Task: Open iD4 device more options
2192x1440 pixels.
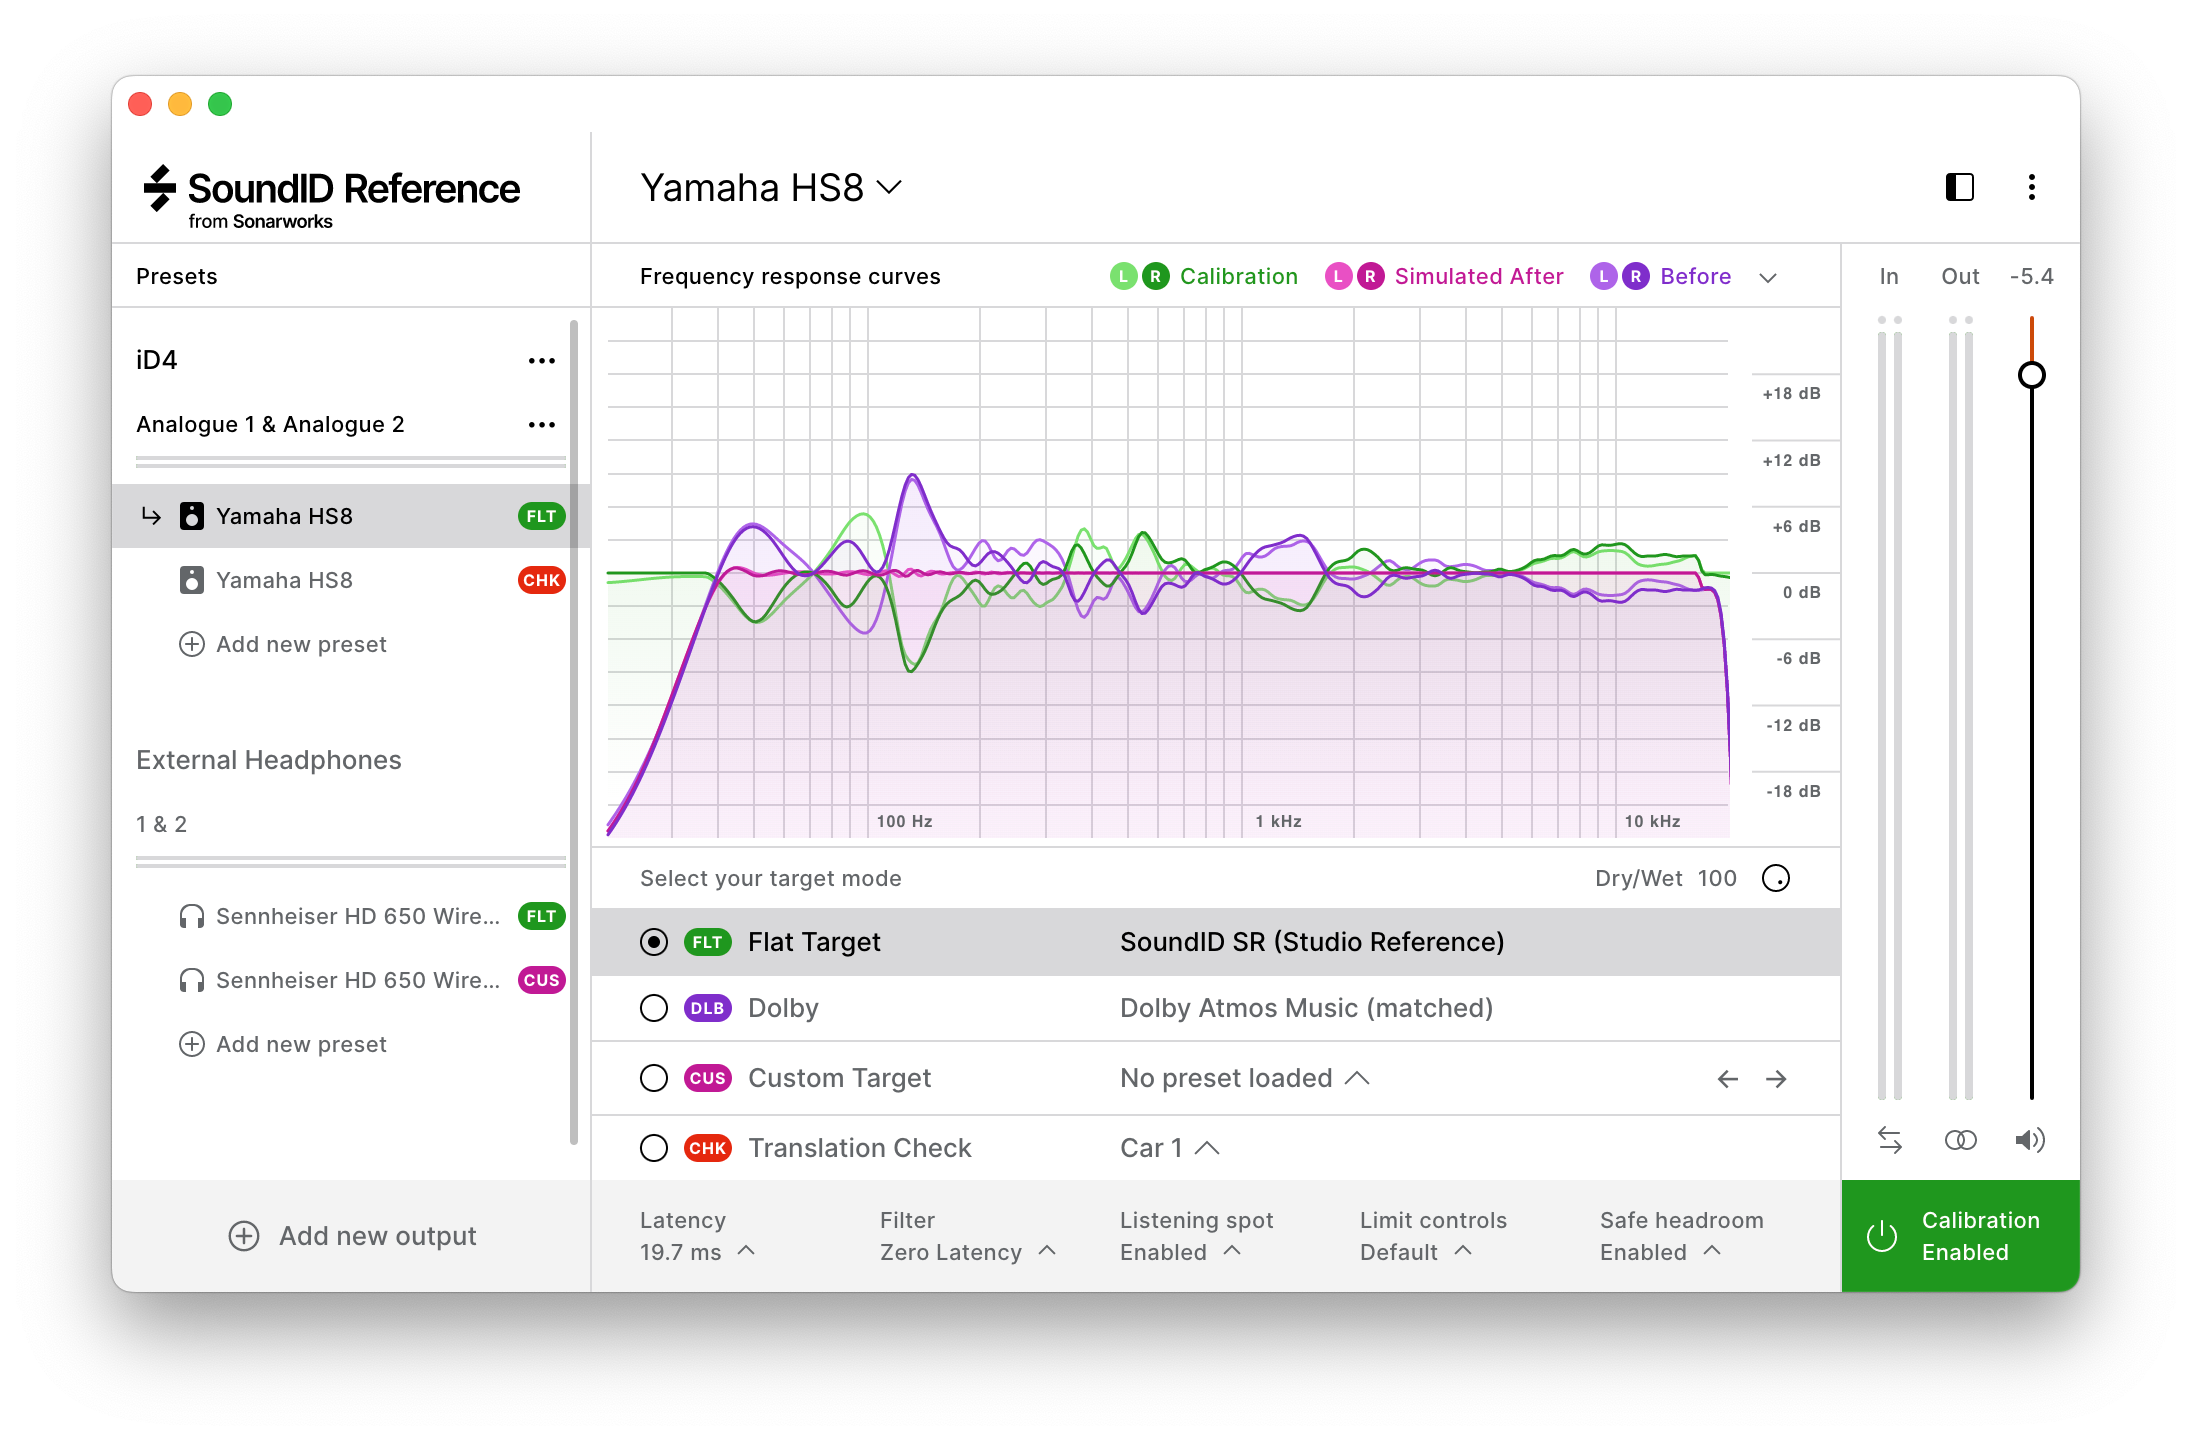Action: pyautogui.click(x=542, y=361)
